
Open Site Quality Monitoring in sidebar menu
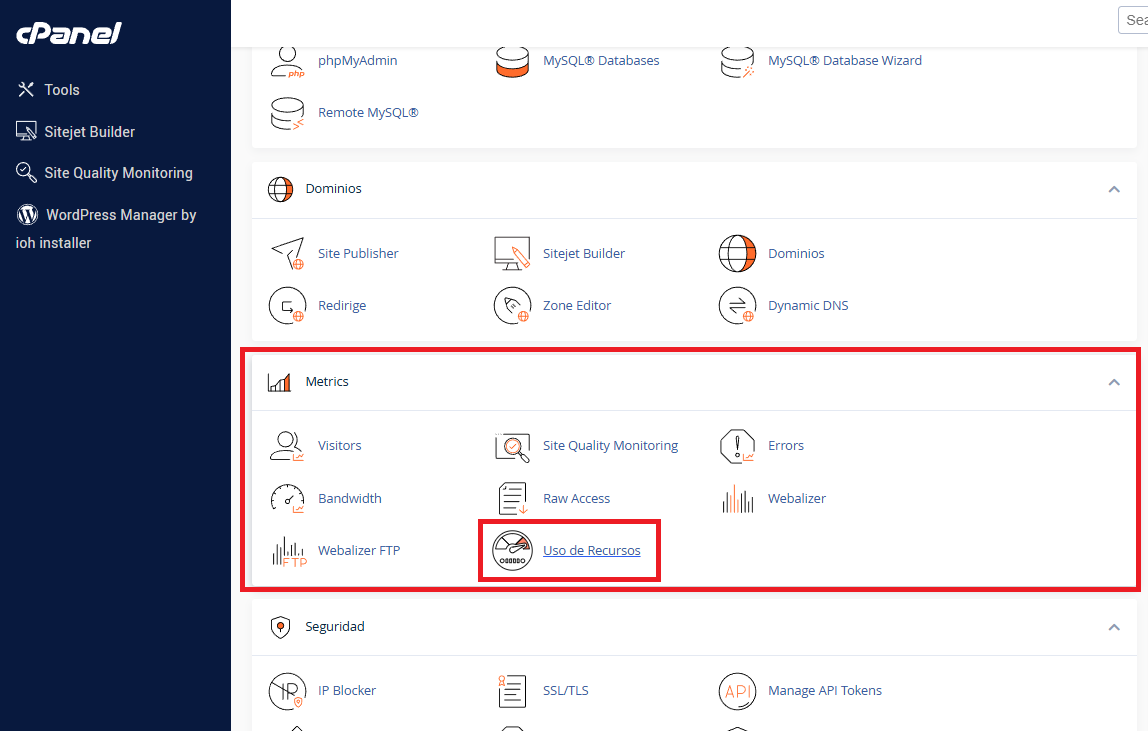pyautogui.click(x=119, y=173)
